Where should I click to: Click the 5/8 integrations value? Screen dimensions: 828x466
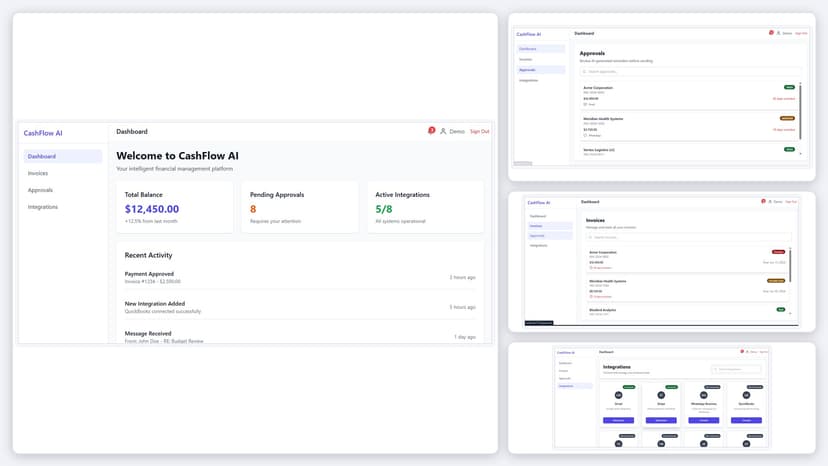coord(384,209)
